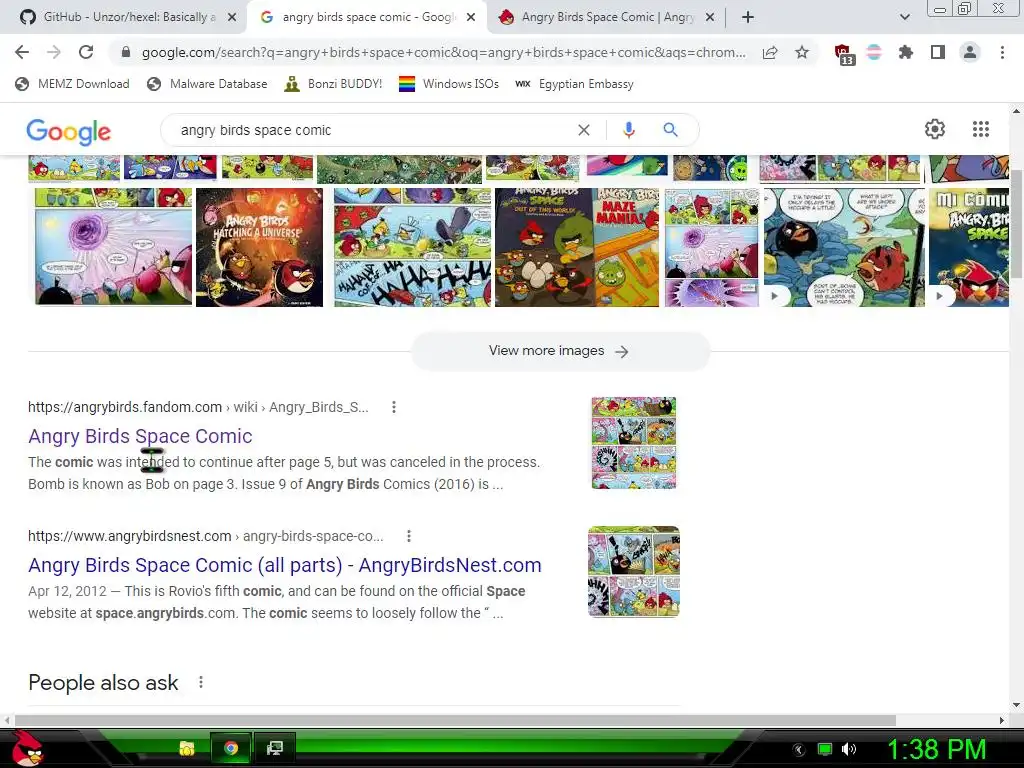The image size is (1024, 768).
Task: Open options for the angrybirdsnest result
Action: 409,536
